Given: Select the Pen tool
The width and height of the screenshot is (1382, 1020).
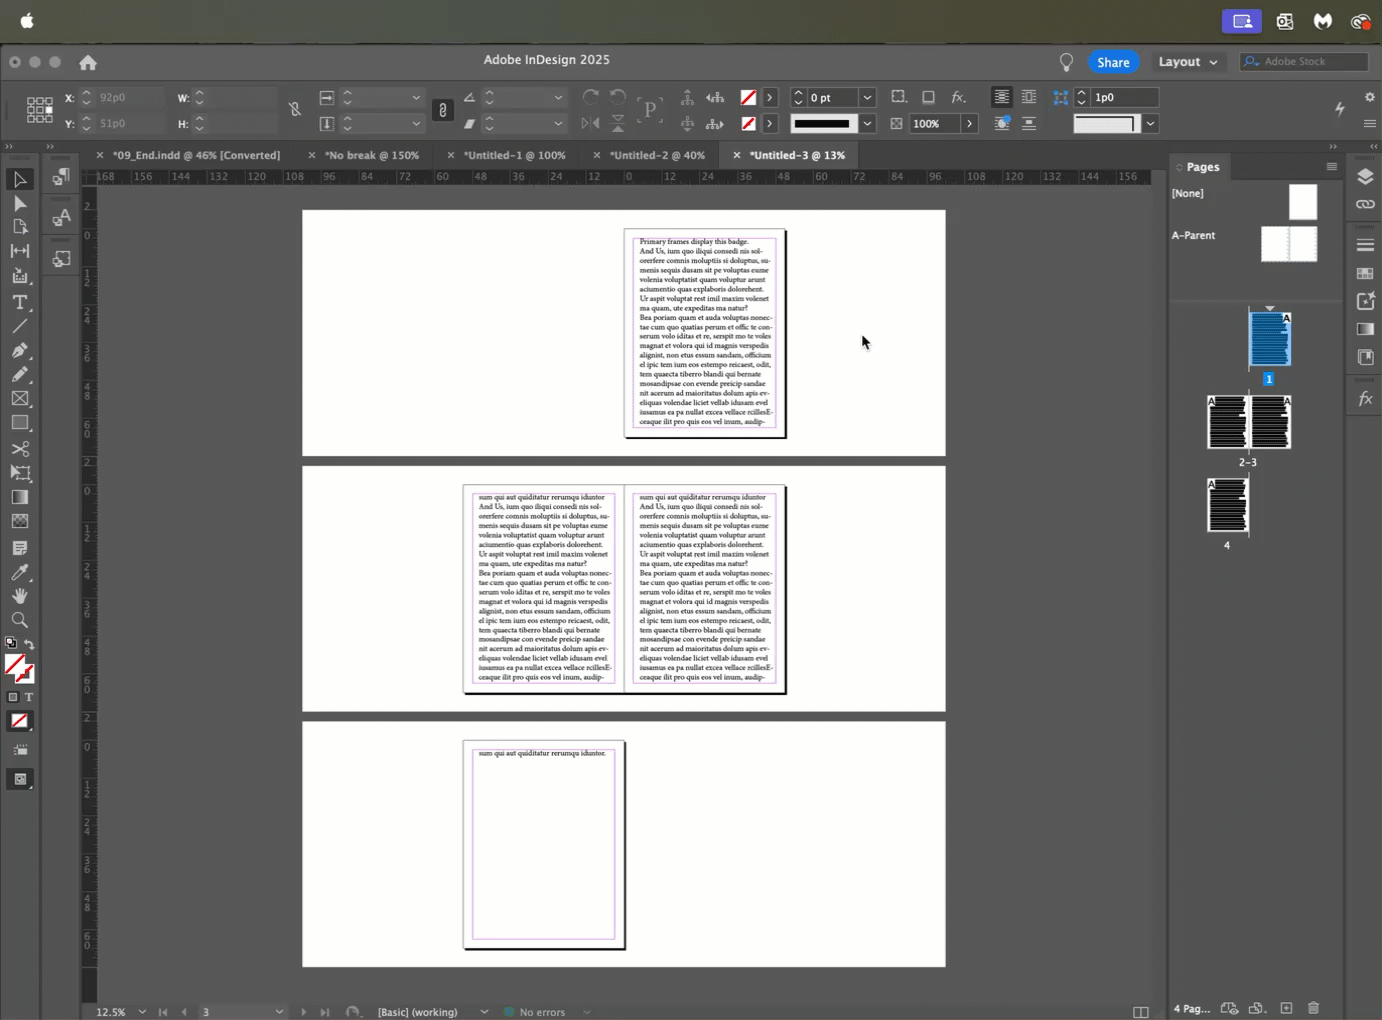Looking at the screenshot, I should [20, 350].
